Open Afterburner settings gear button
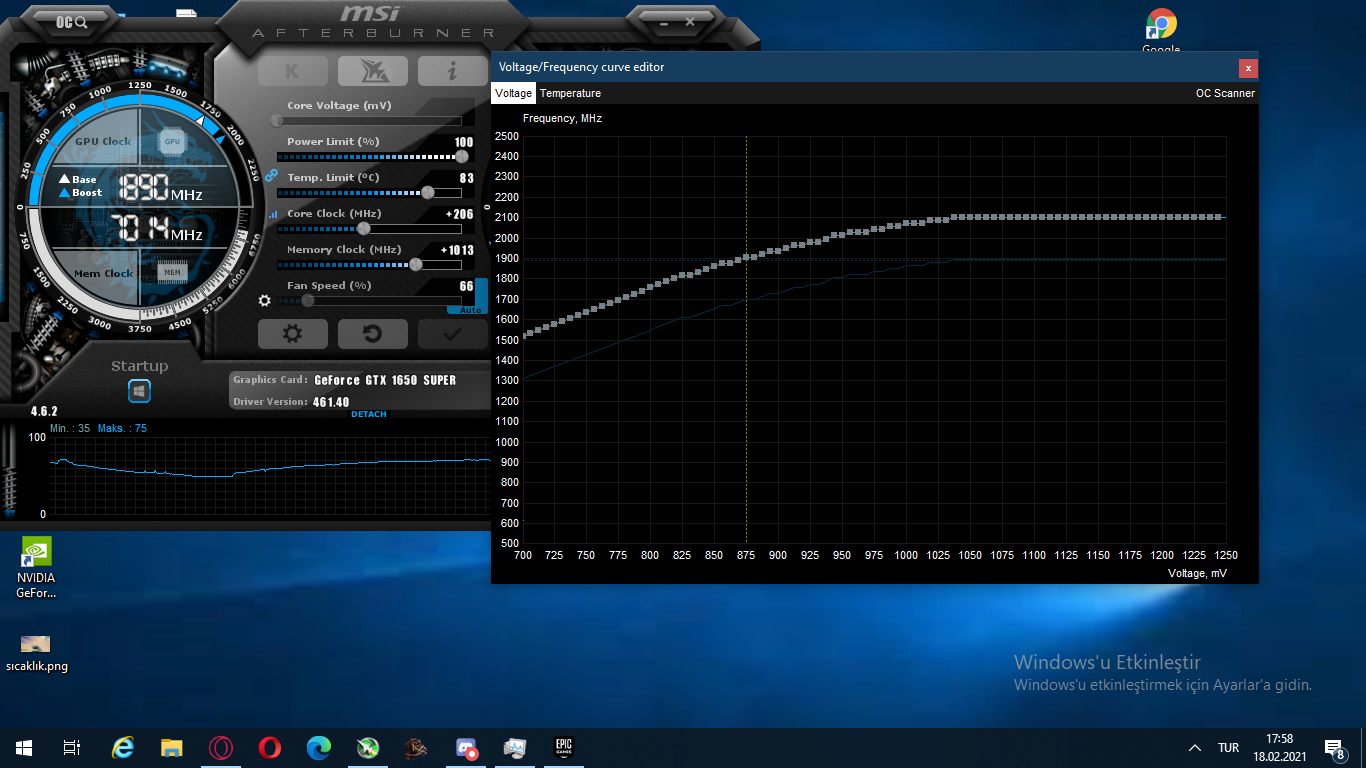1366x768 pixels. click(293, 334)
